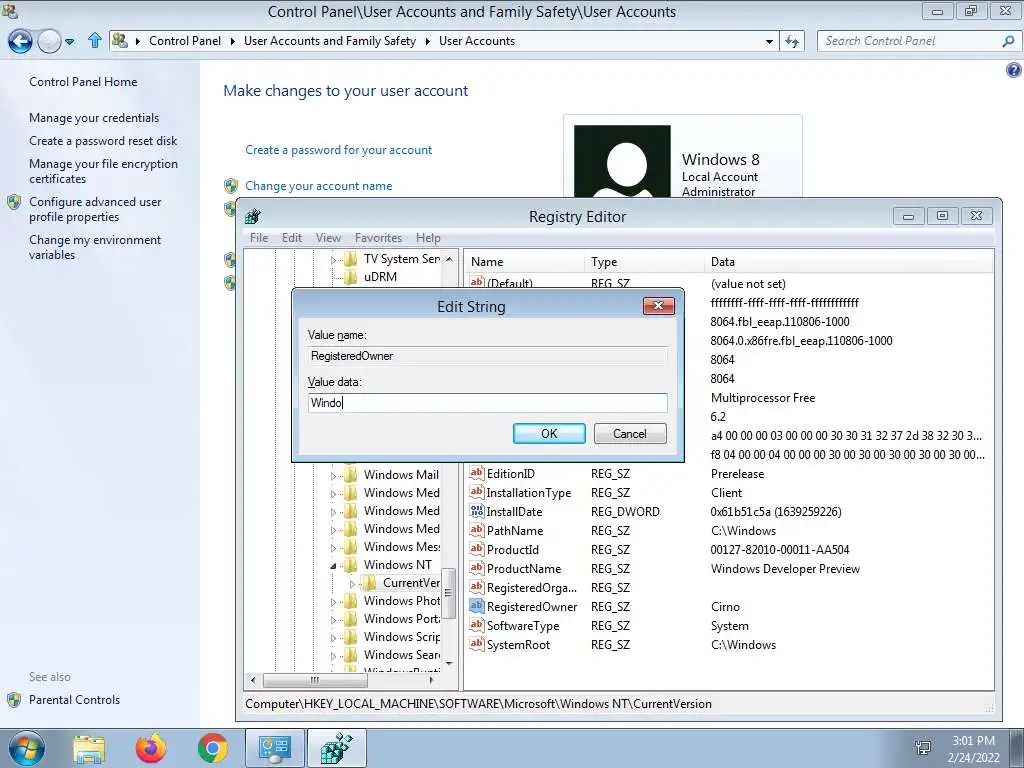The height and width of the screenshot is (768, 1024).
Task: Click the registry tree horizontal scrollbar
Action: pyautogui.click(x=315, y=680)
